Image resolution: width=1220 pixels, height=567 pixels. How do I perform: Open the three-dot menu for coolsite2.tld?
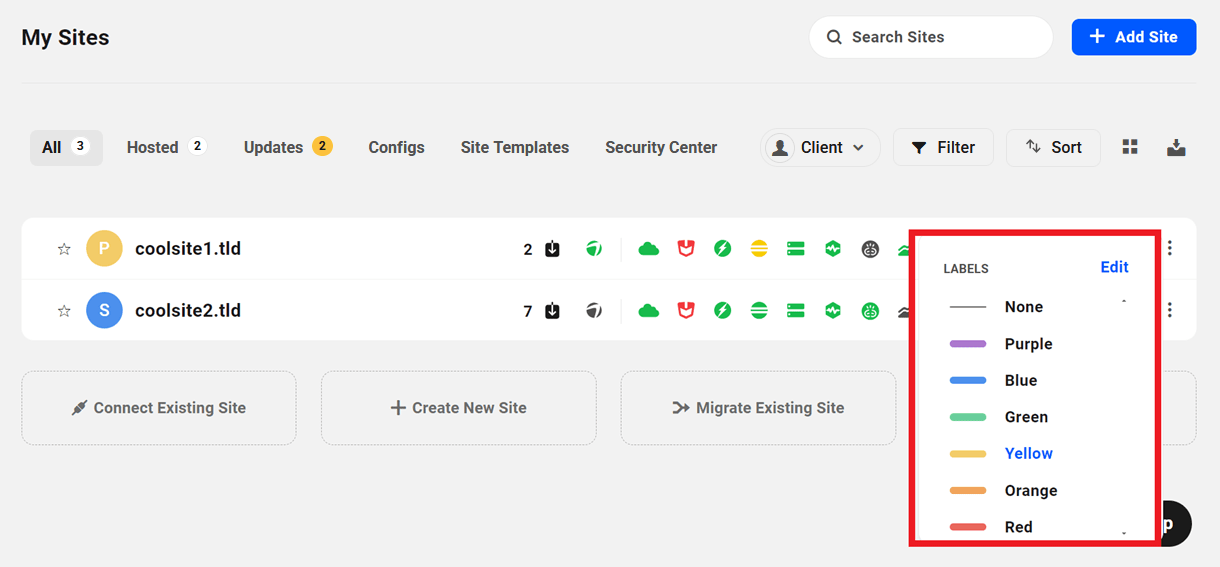1170,310
